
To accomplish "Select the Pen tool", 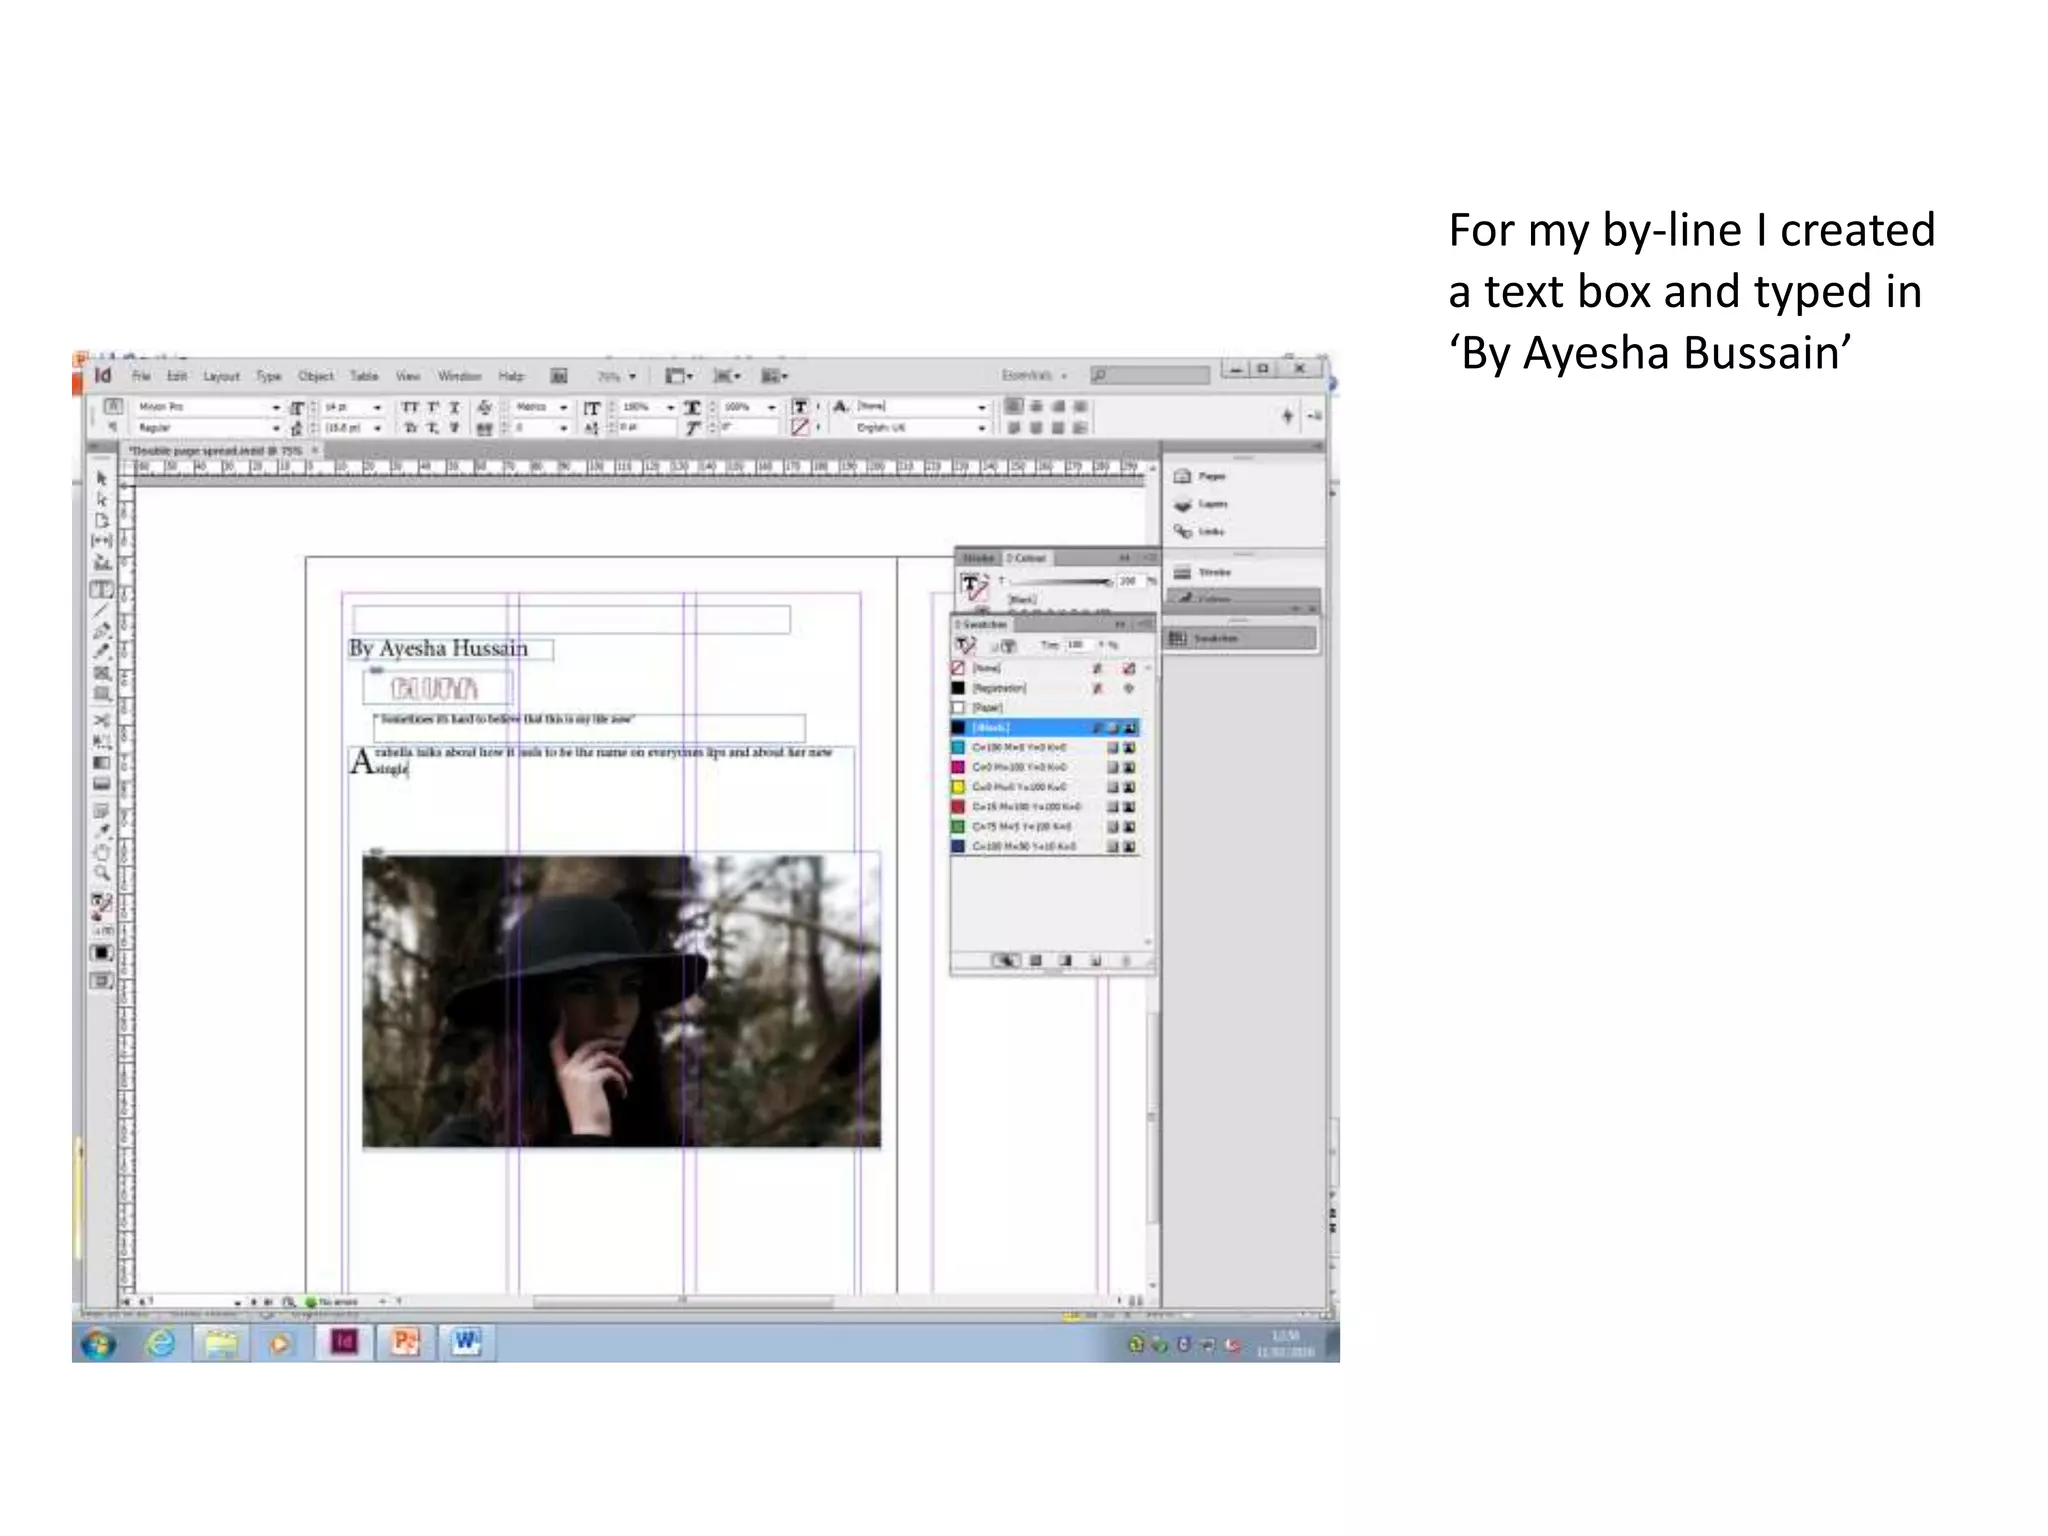I will tap(101, 631).
